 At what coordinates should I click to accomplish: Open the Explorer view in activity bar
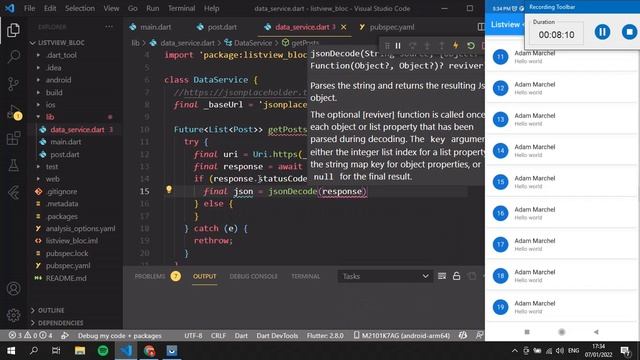click(13, 30)
